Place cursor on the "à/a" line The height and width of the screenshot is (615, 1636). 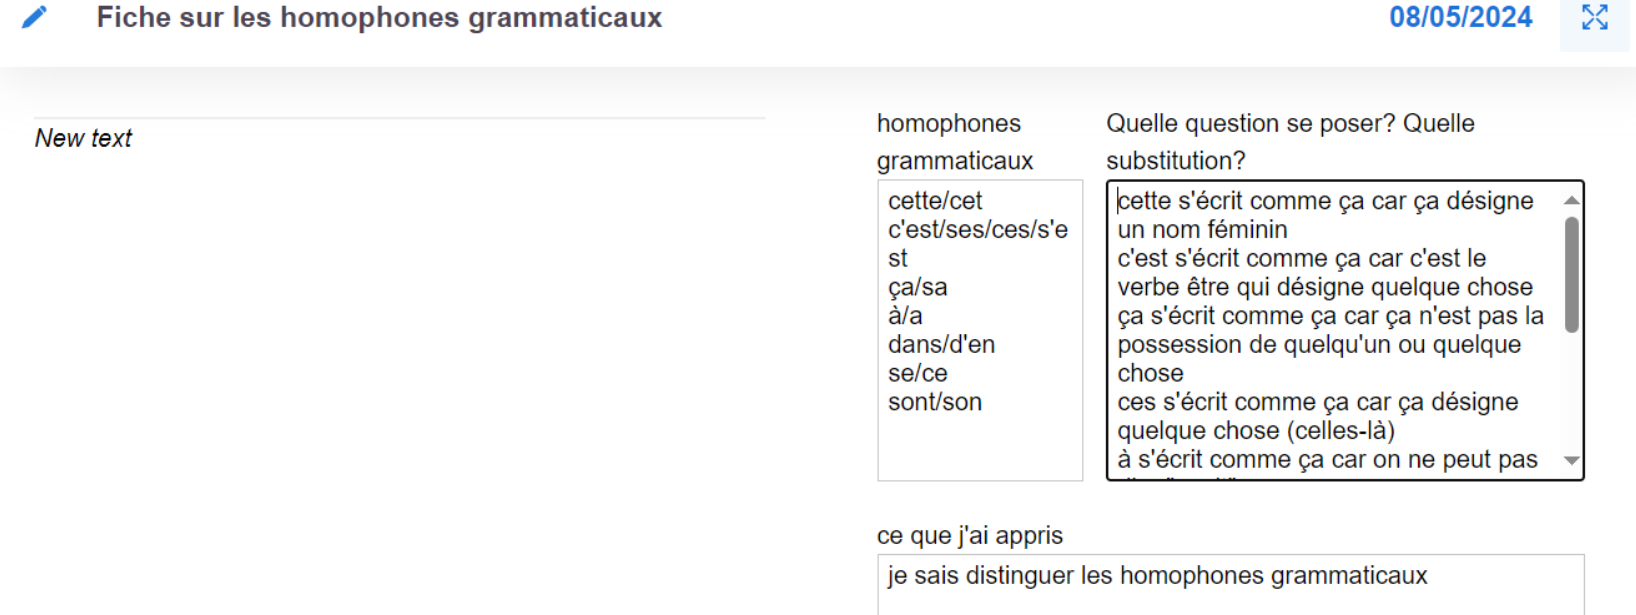tap(905, 316)
